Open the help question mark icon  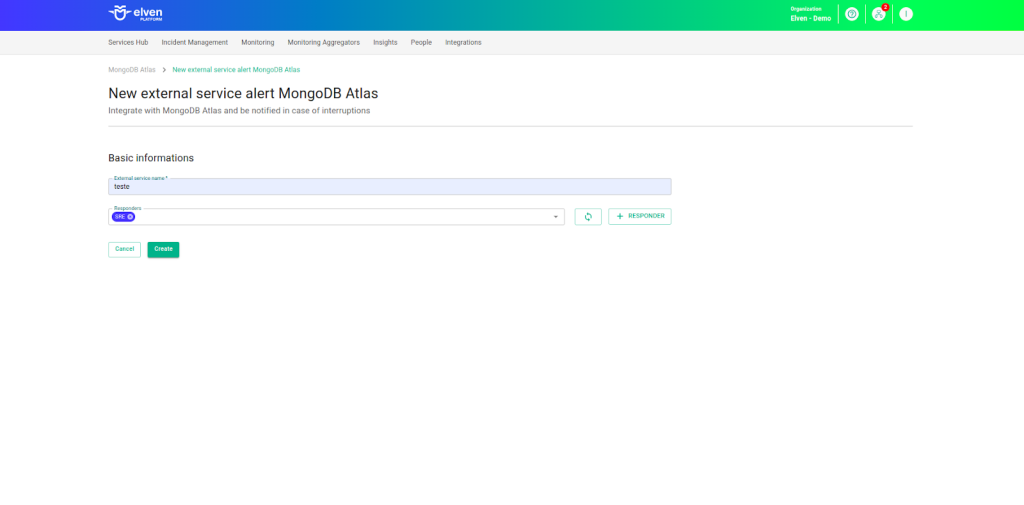(851, 14)
